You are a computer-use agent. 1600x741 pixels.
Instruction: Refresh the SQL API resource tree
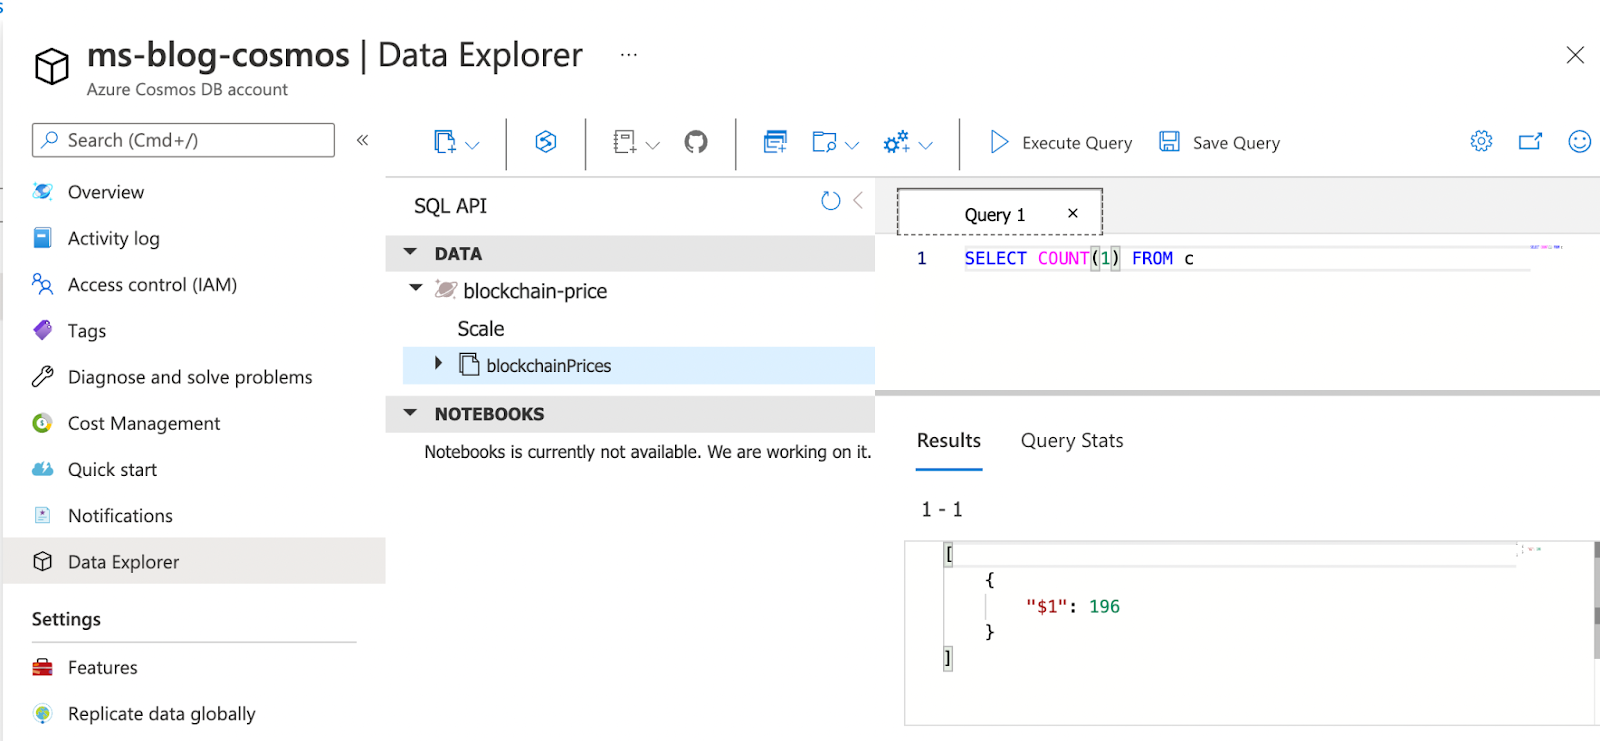point(830,201)
